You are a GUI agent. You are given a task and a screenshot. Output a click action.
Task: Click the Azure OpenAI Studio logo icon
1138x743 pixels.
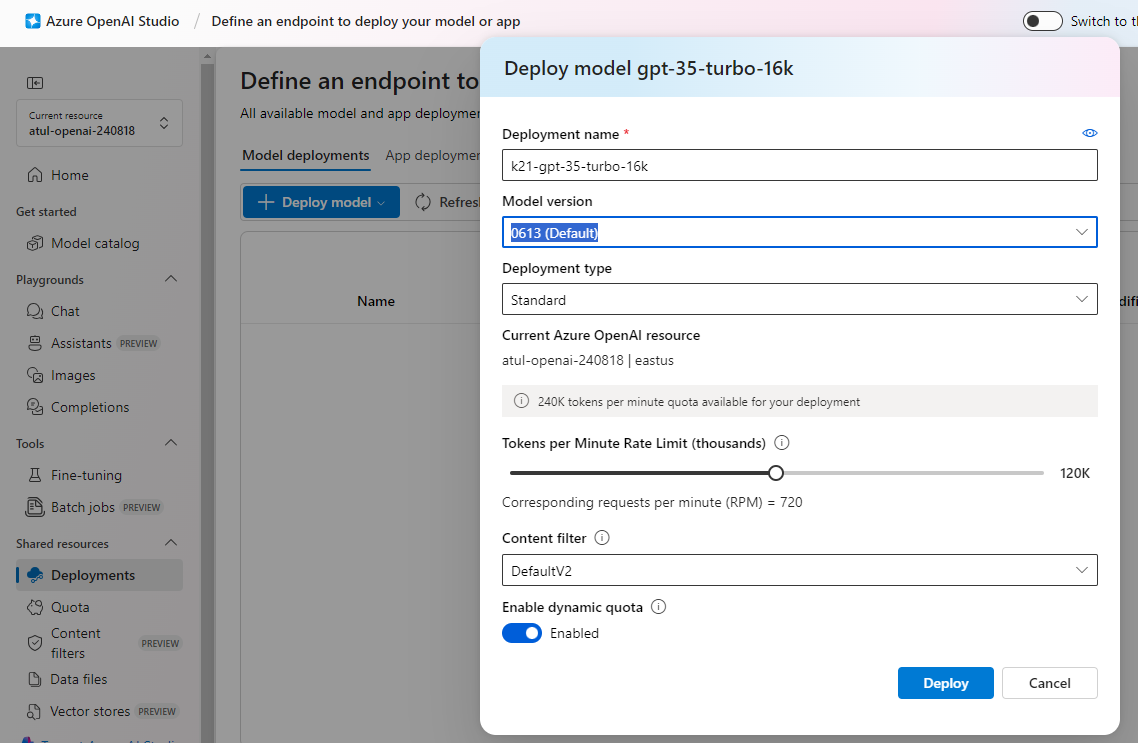(33, 21)
